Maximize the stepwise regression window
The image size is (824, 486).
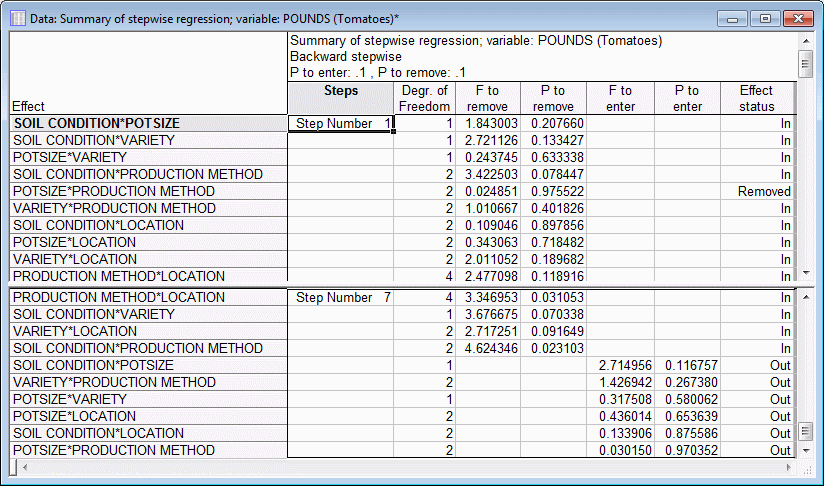tap(765, 19)
